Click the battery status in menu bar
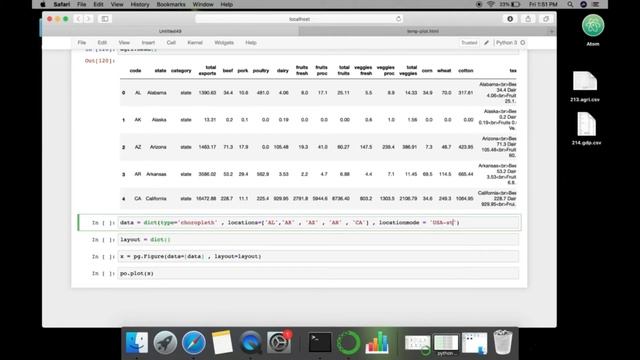Screen dimensions: 640x360 (x=510, y=4)
